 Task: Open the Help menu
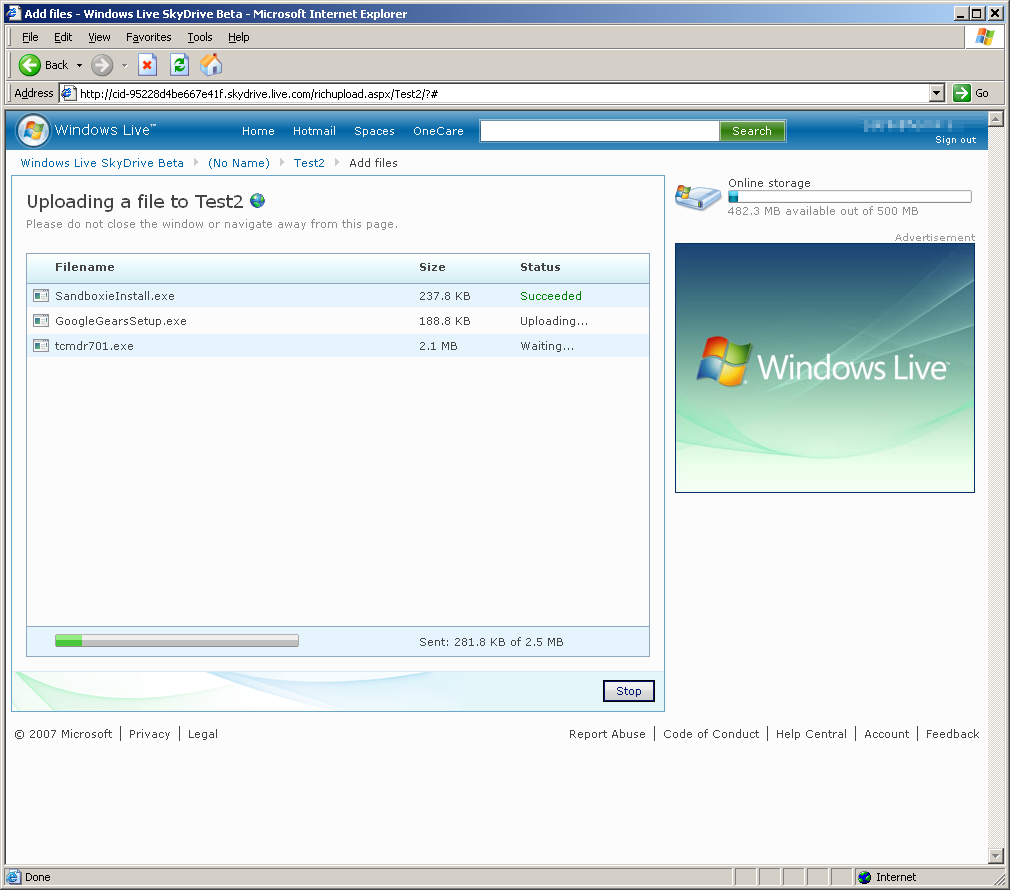coord(238,37)
